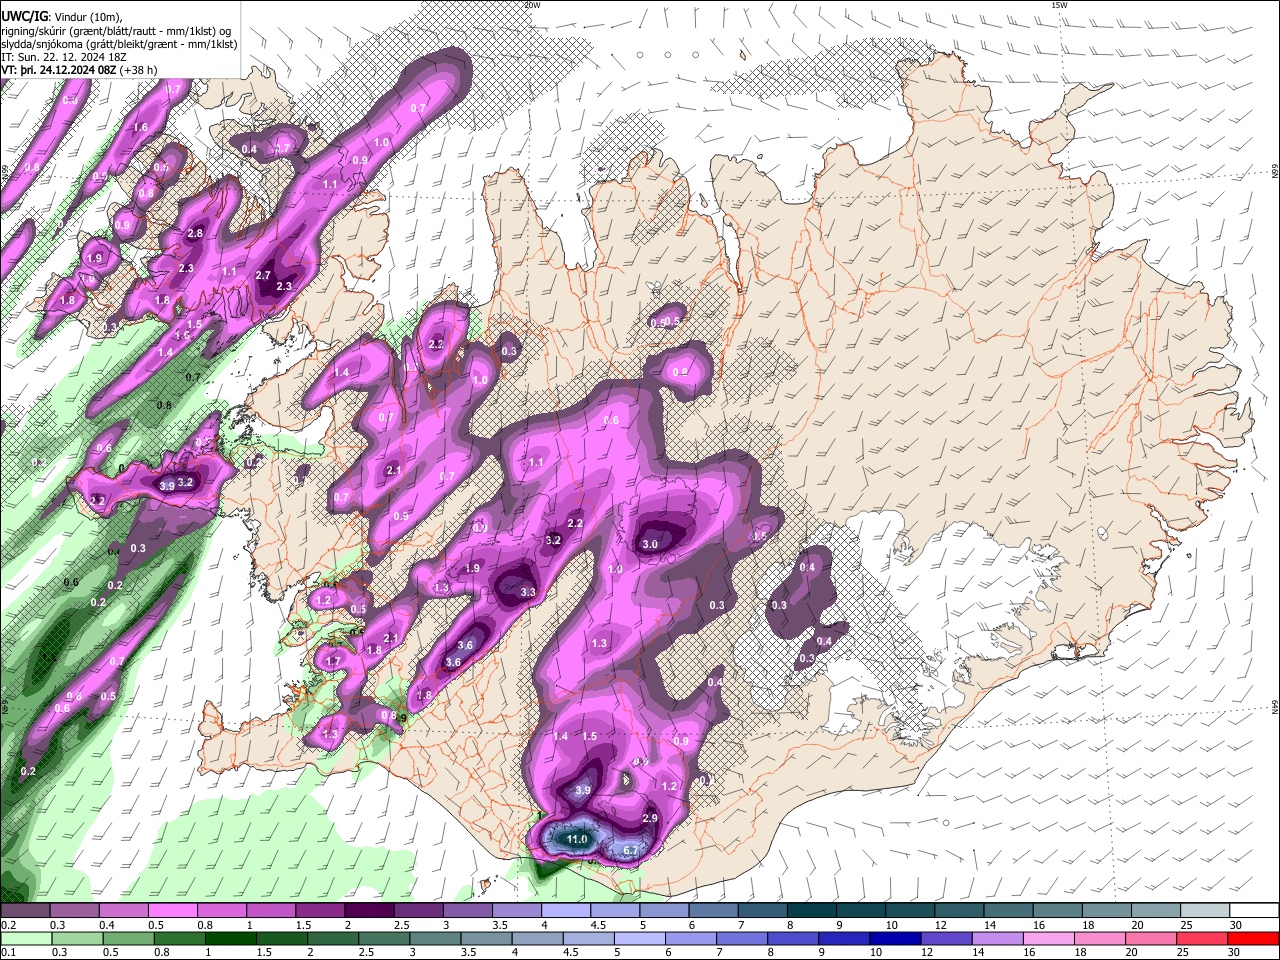Click the 25 label in the lower legend row
1280x960 pixels.
(x=1183, y=952)
